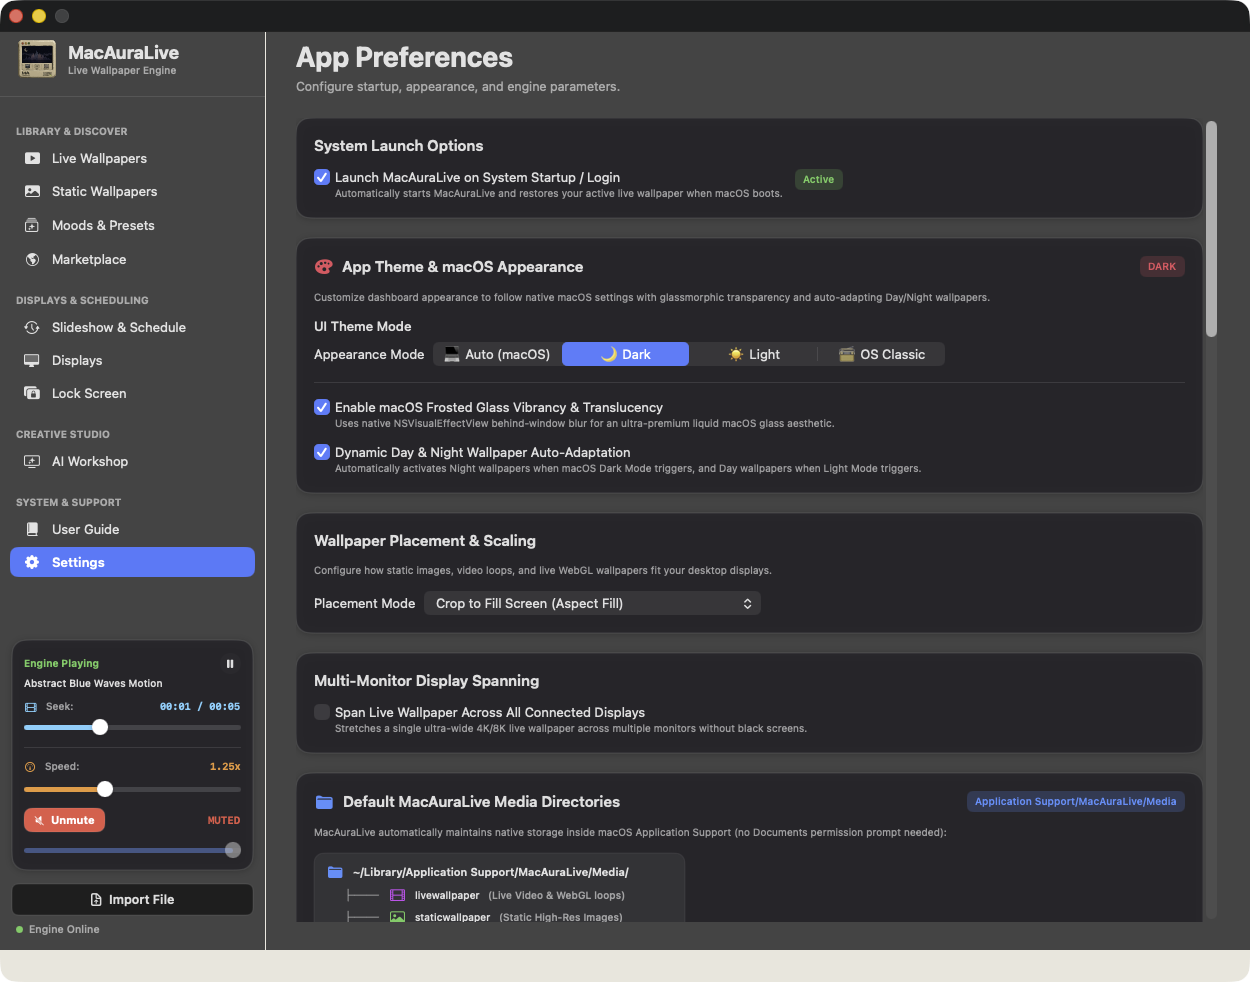Viewport: 1250px width, 982px height.
Task: Switch to Light appearance mode
Action: coord(753,354)
